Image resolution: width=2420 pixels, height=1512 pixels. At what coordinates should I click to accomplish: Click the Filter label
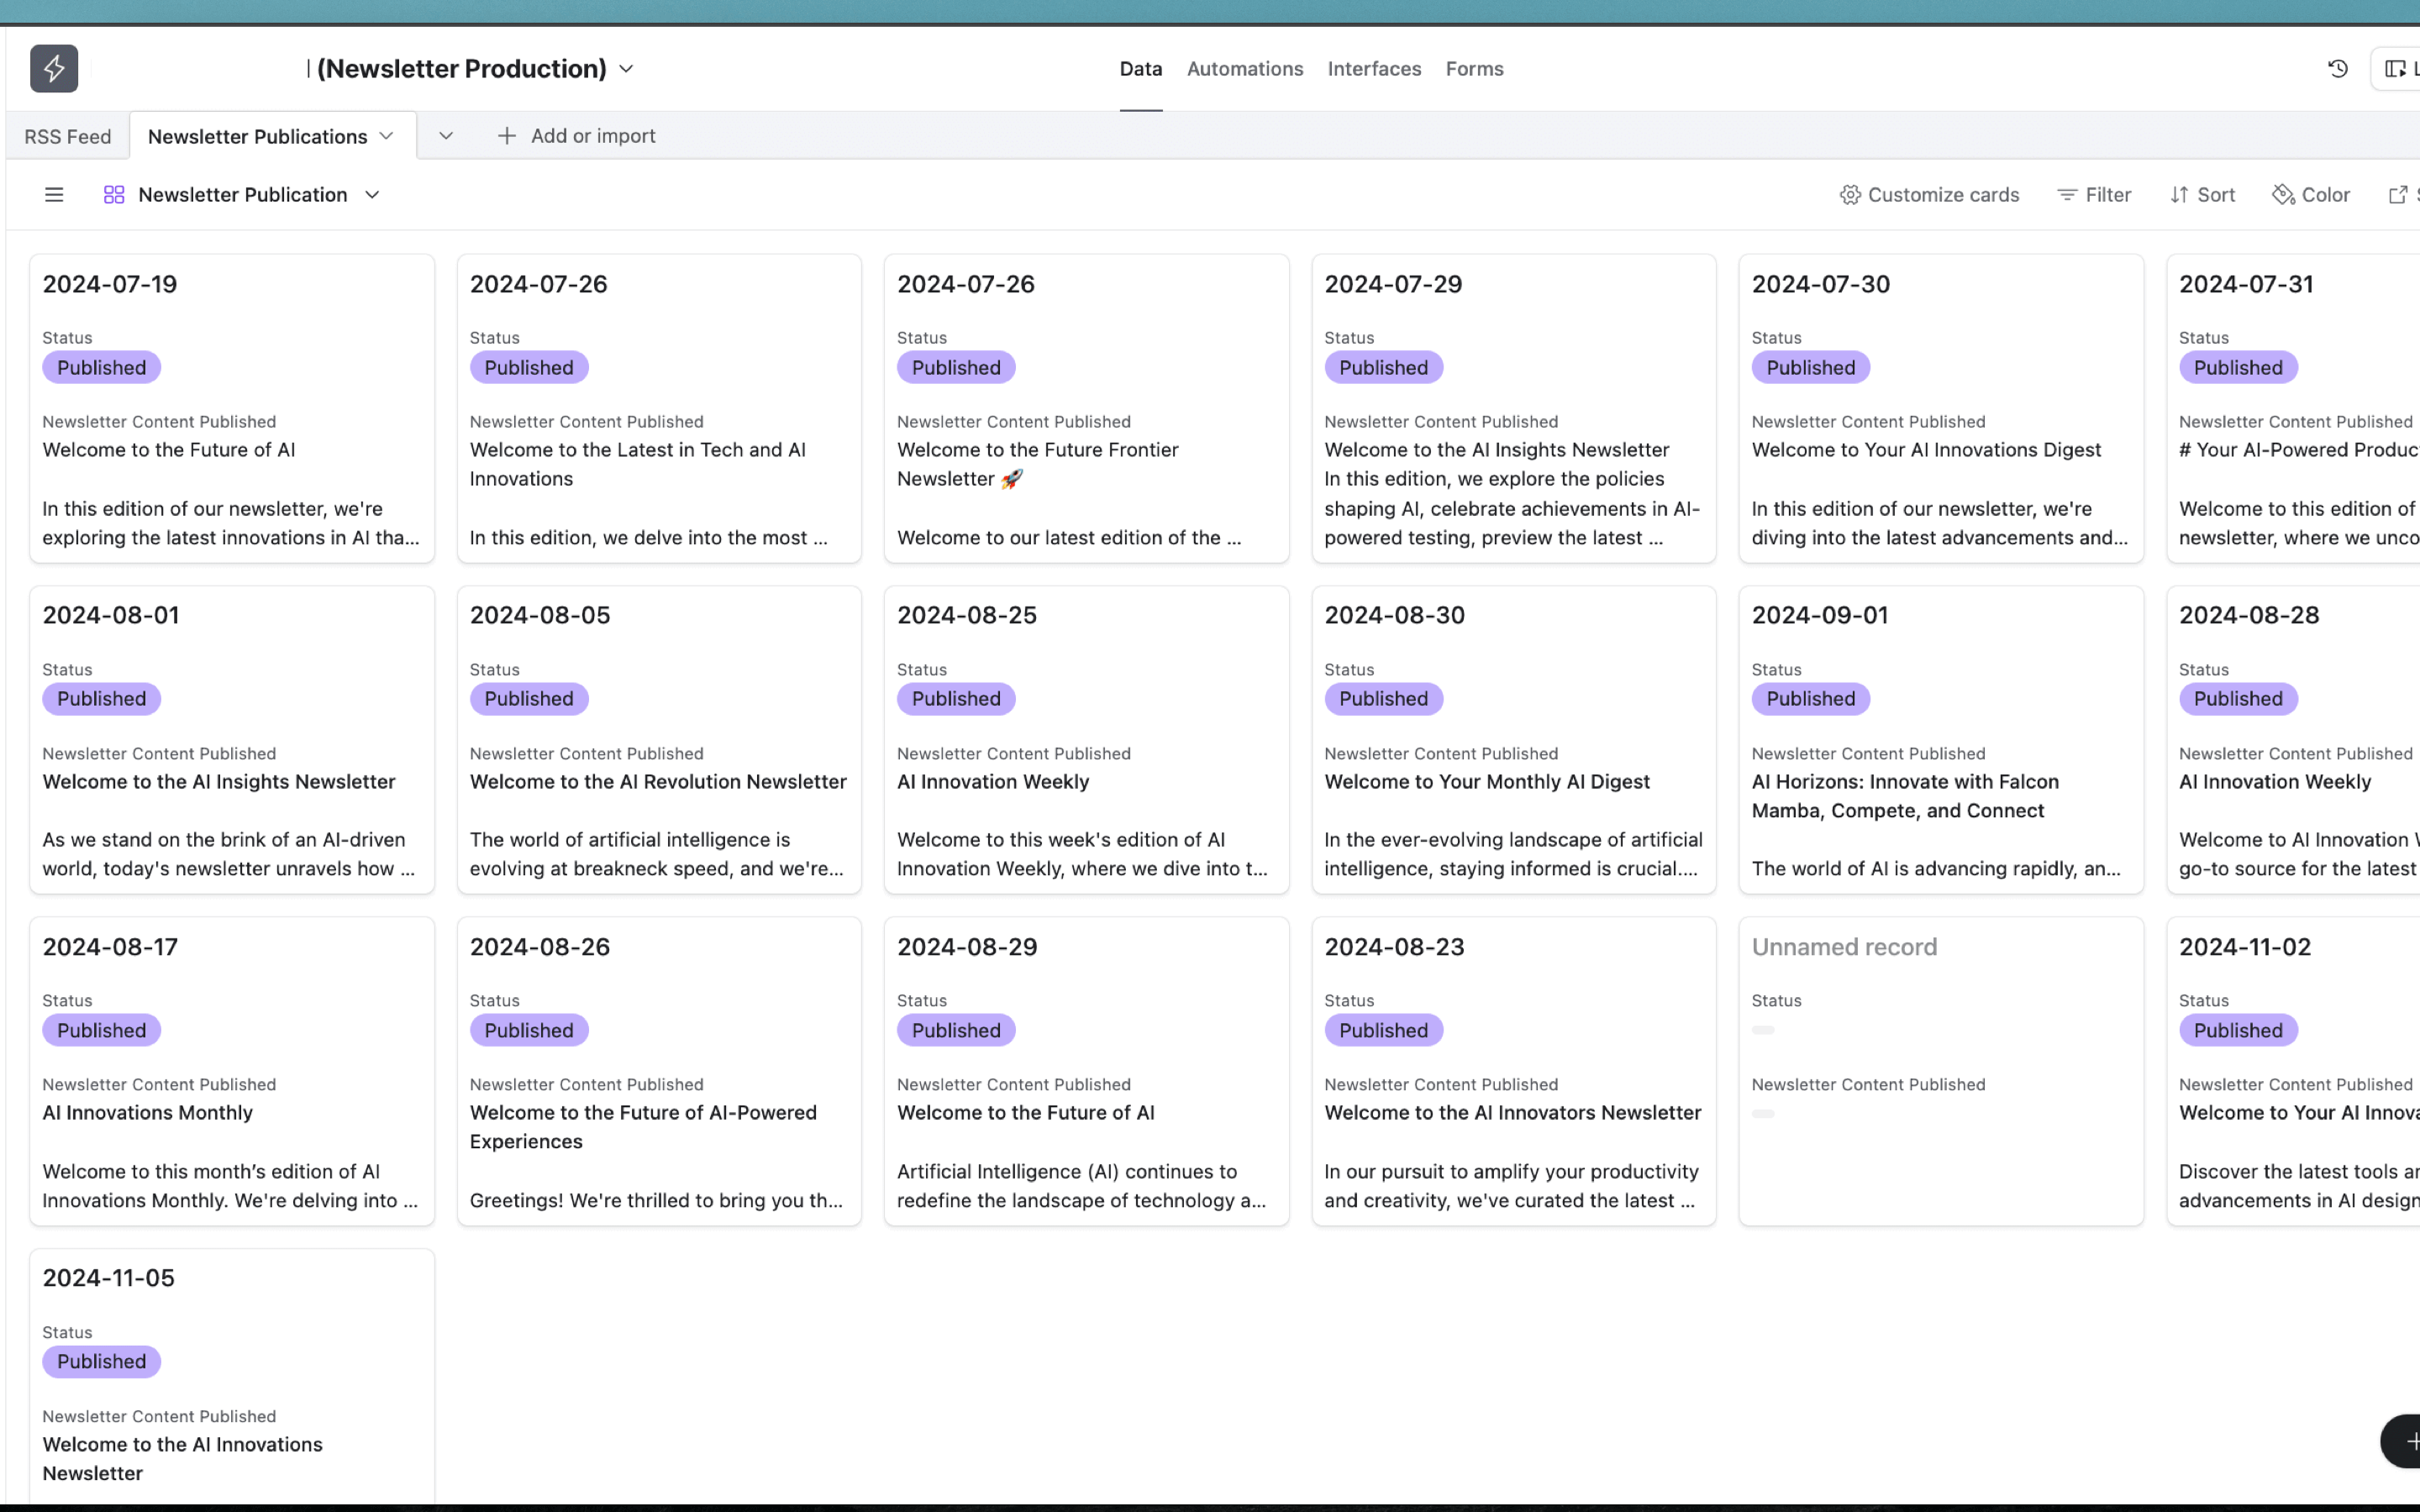point(2108,195)
